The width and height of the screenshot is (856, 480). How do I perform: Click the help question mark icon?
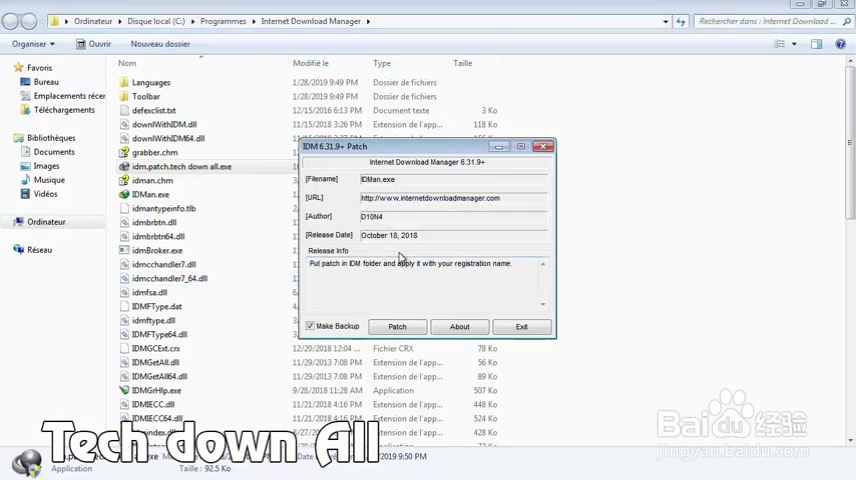[x=840, y=44]
